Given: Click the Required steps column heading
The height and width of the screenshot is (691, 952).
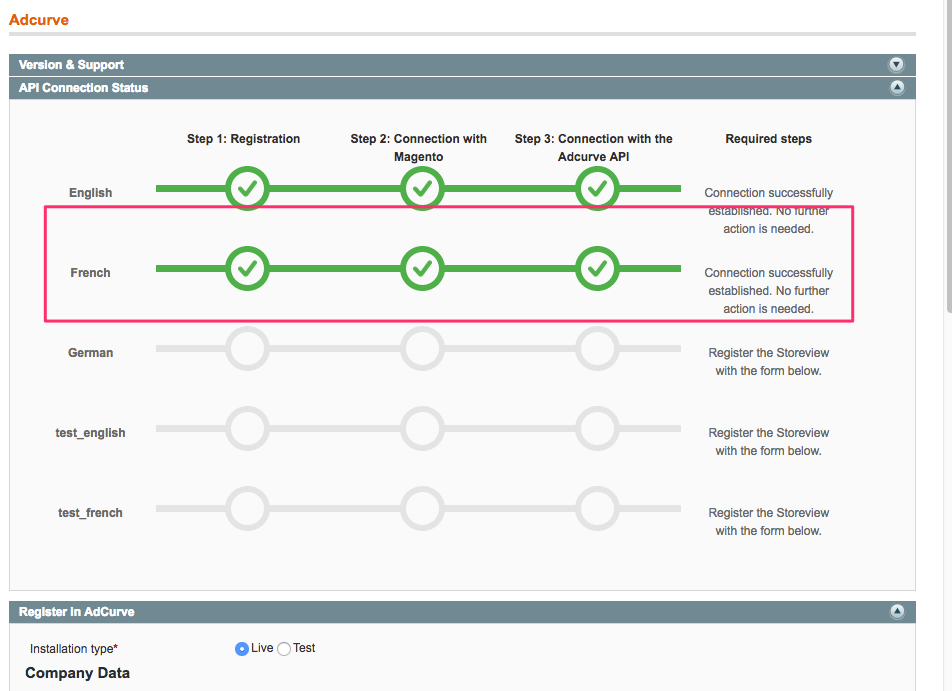Looking at the screenshot, I should pyautogui.click(x=769, y=139).
